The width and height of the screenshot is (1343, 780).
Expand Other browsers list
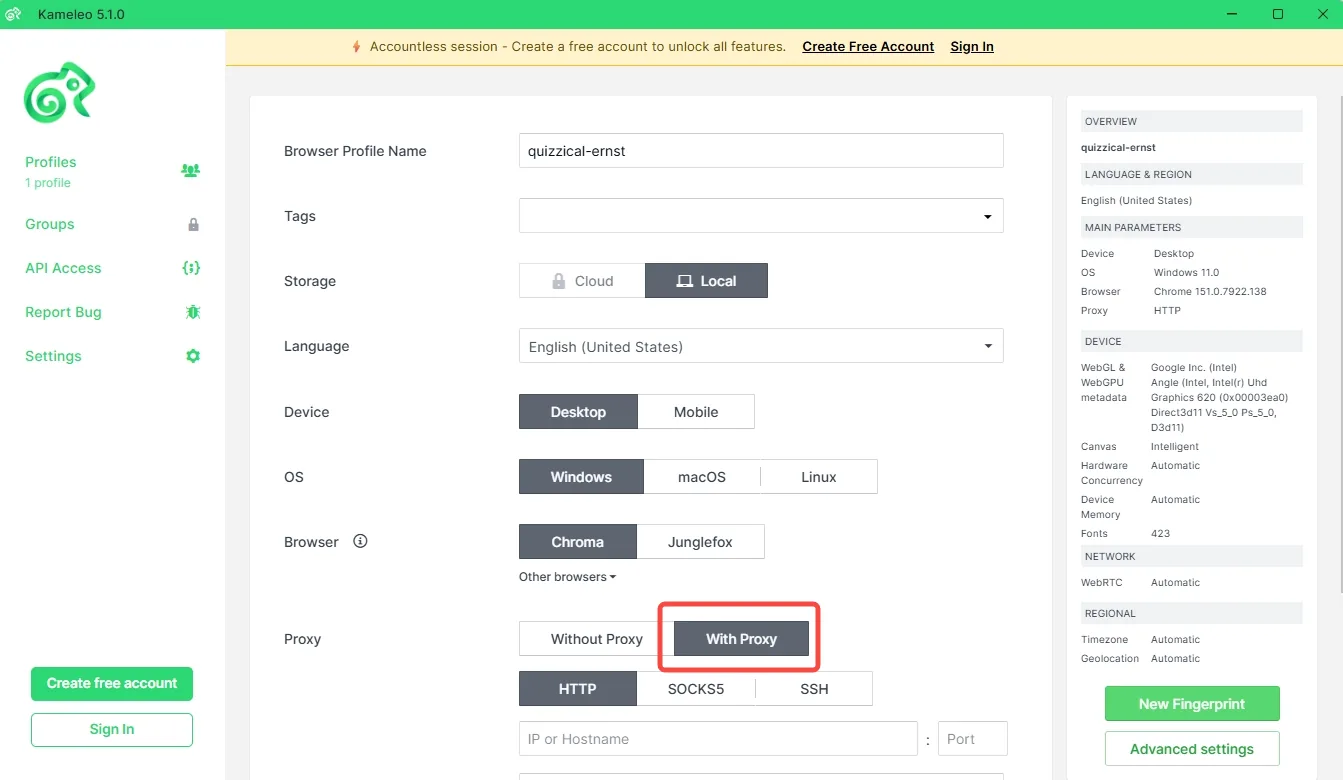pos(567,577)
